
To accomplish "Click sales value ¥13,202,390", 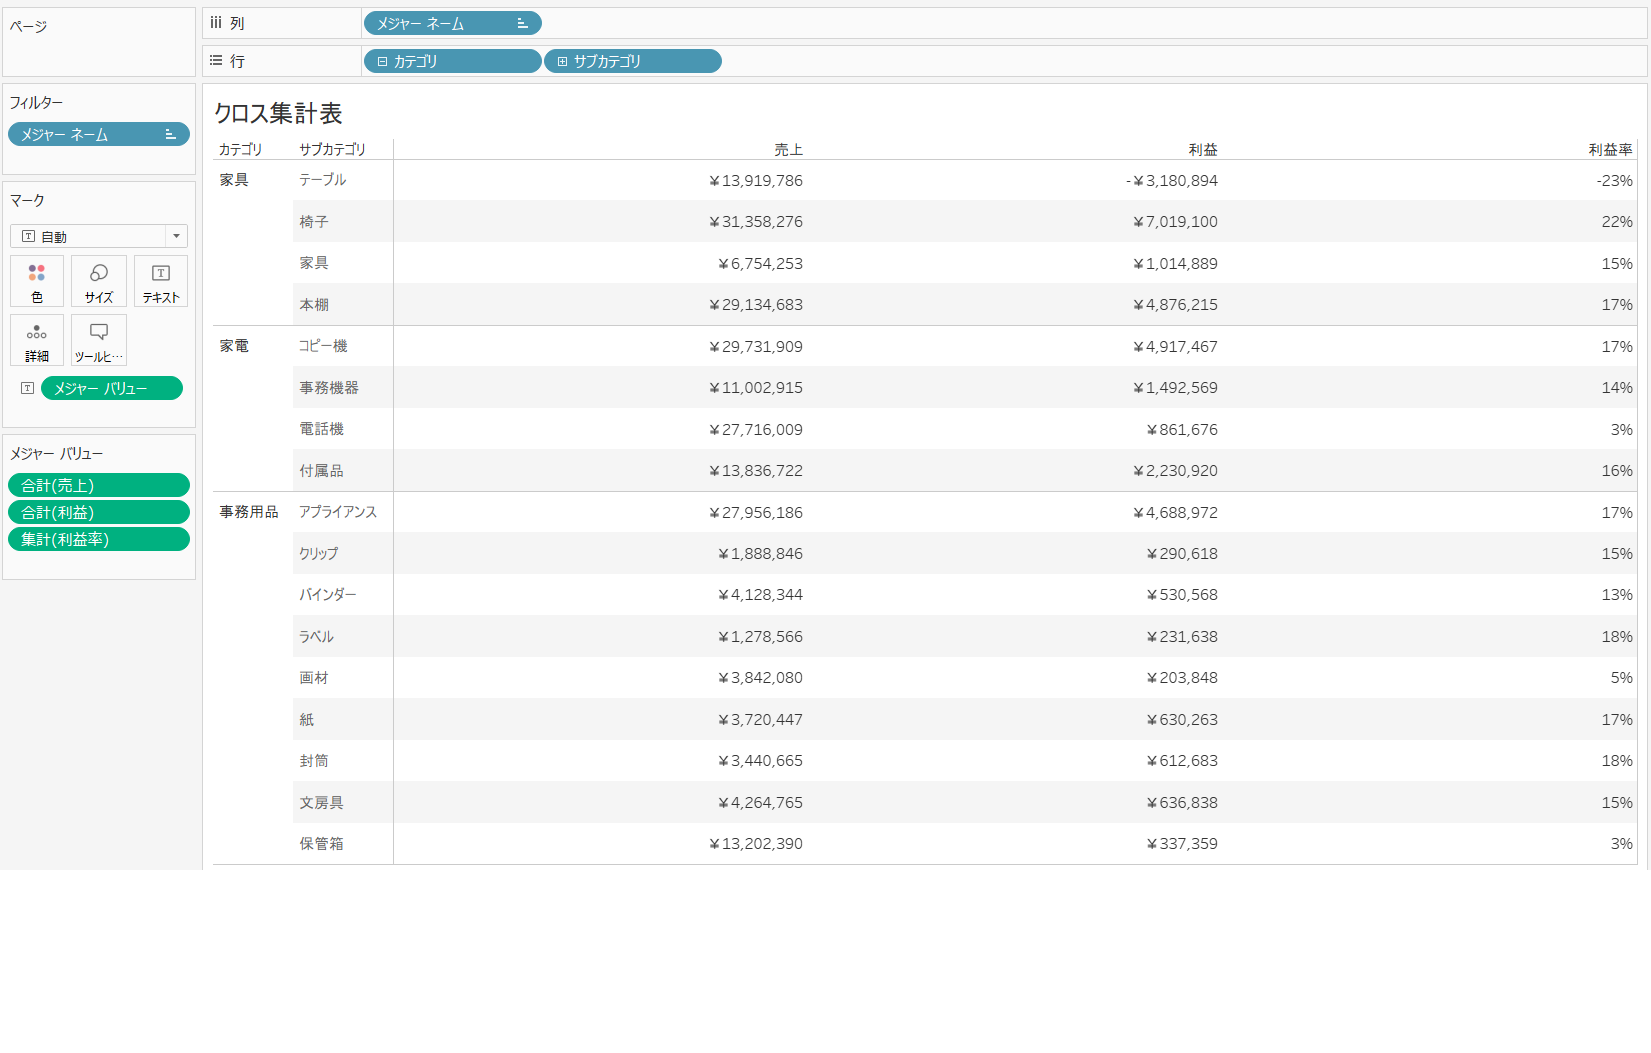I will click(x=756, y=844).
